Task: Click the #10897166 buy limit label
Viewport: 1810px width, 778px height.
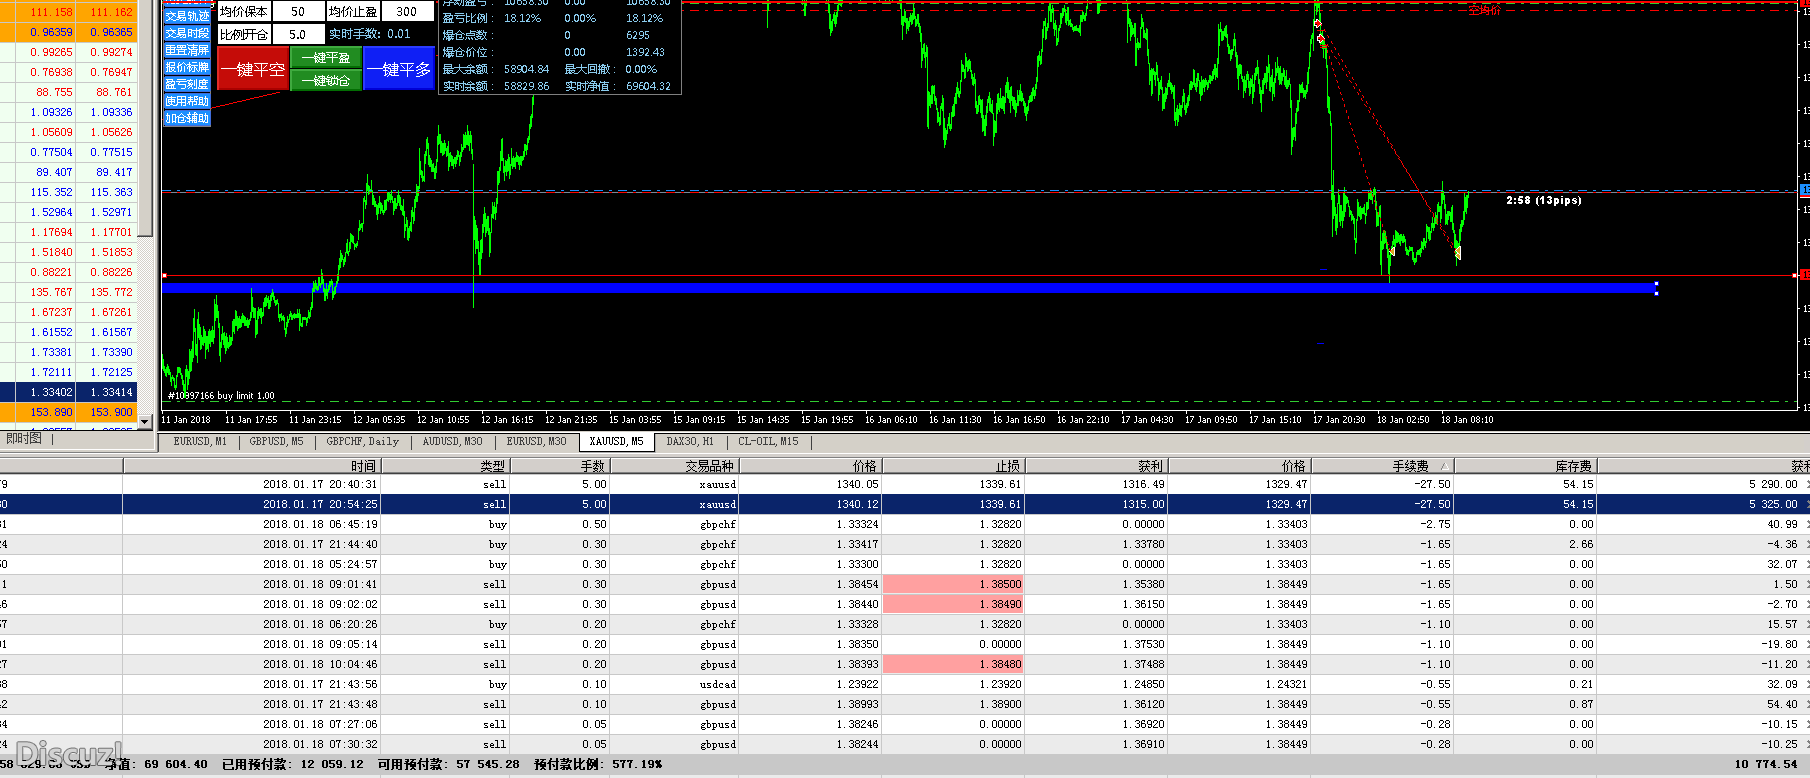Action: click(x=221, y=396)
